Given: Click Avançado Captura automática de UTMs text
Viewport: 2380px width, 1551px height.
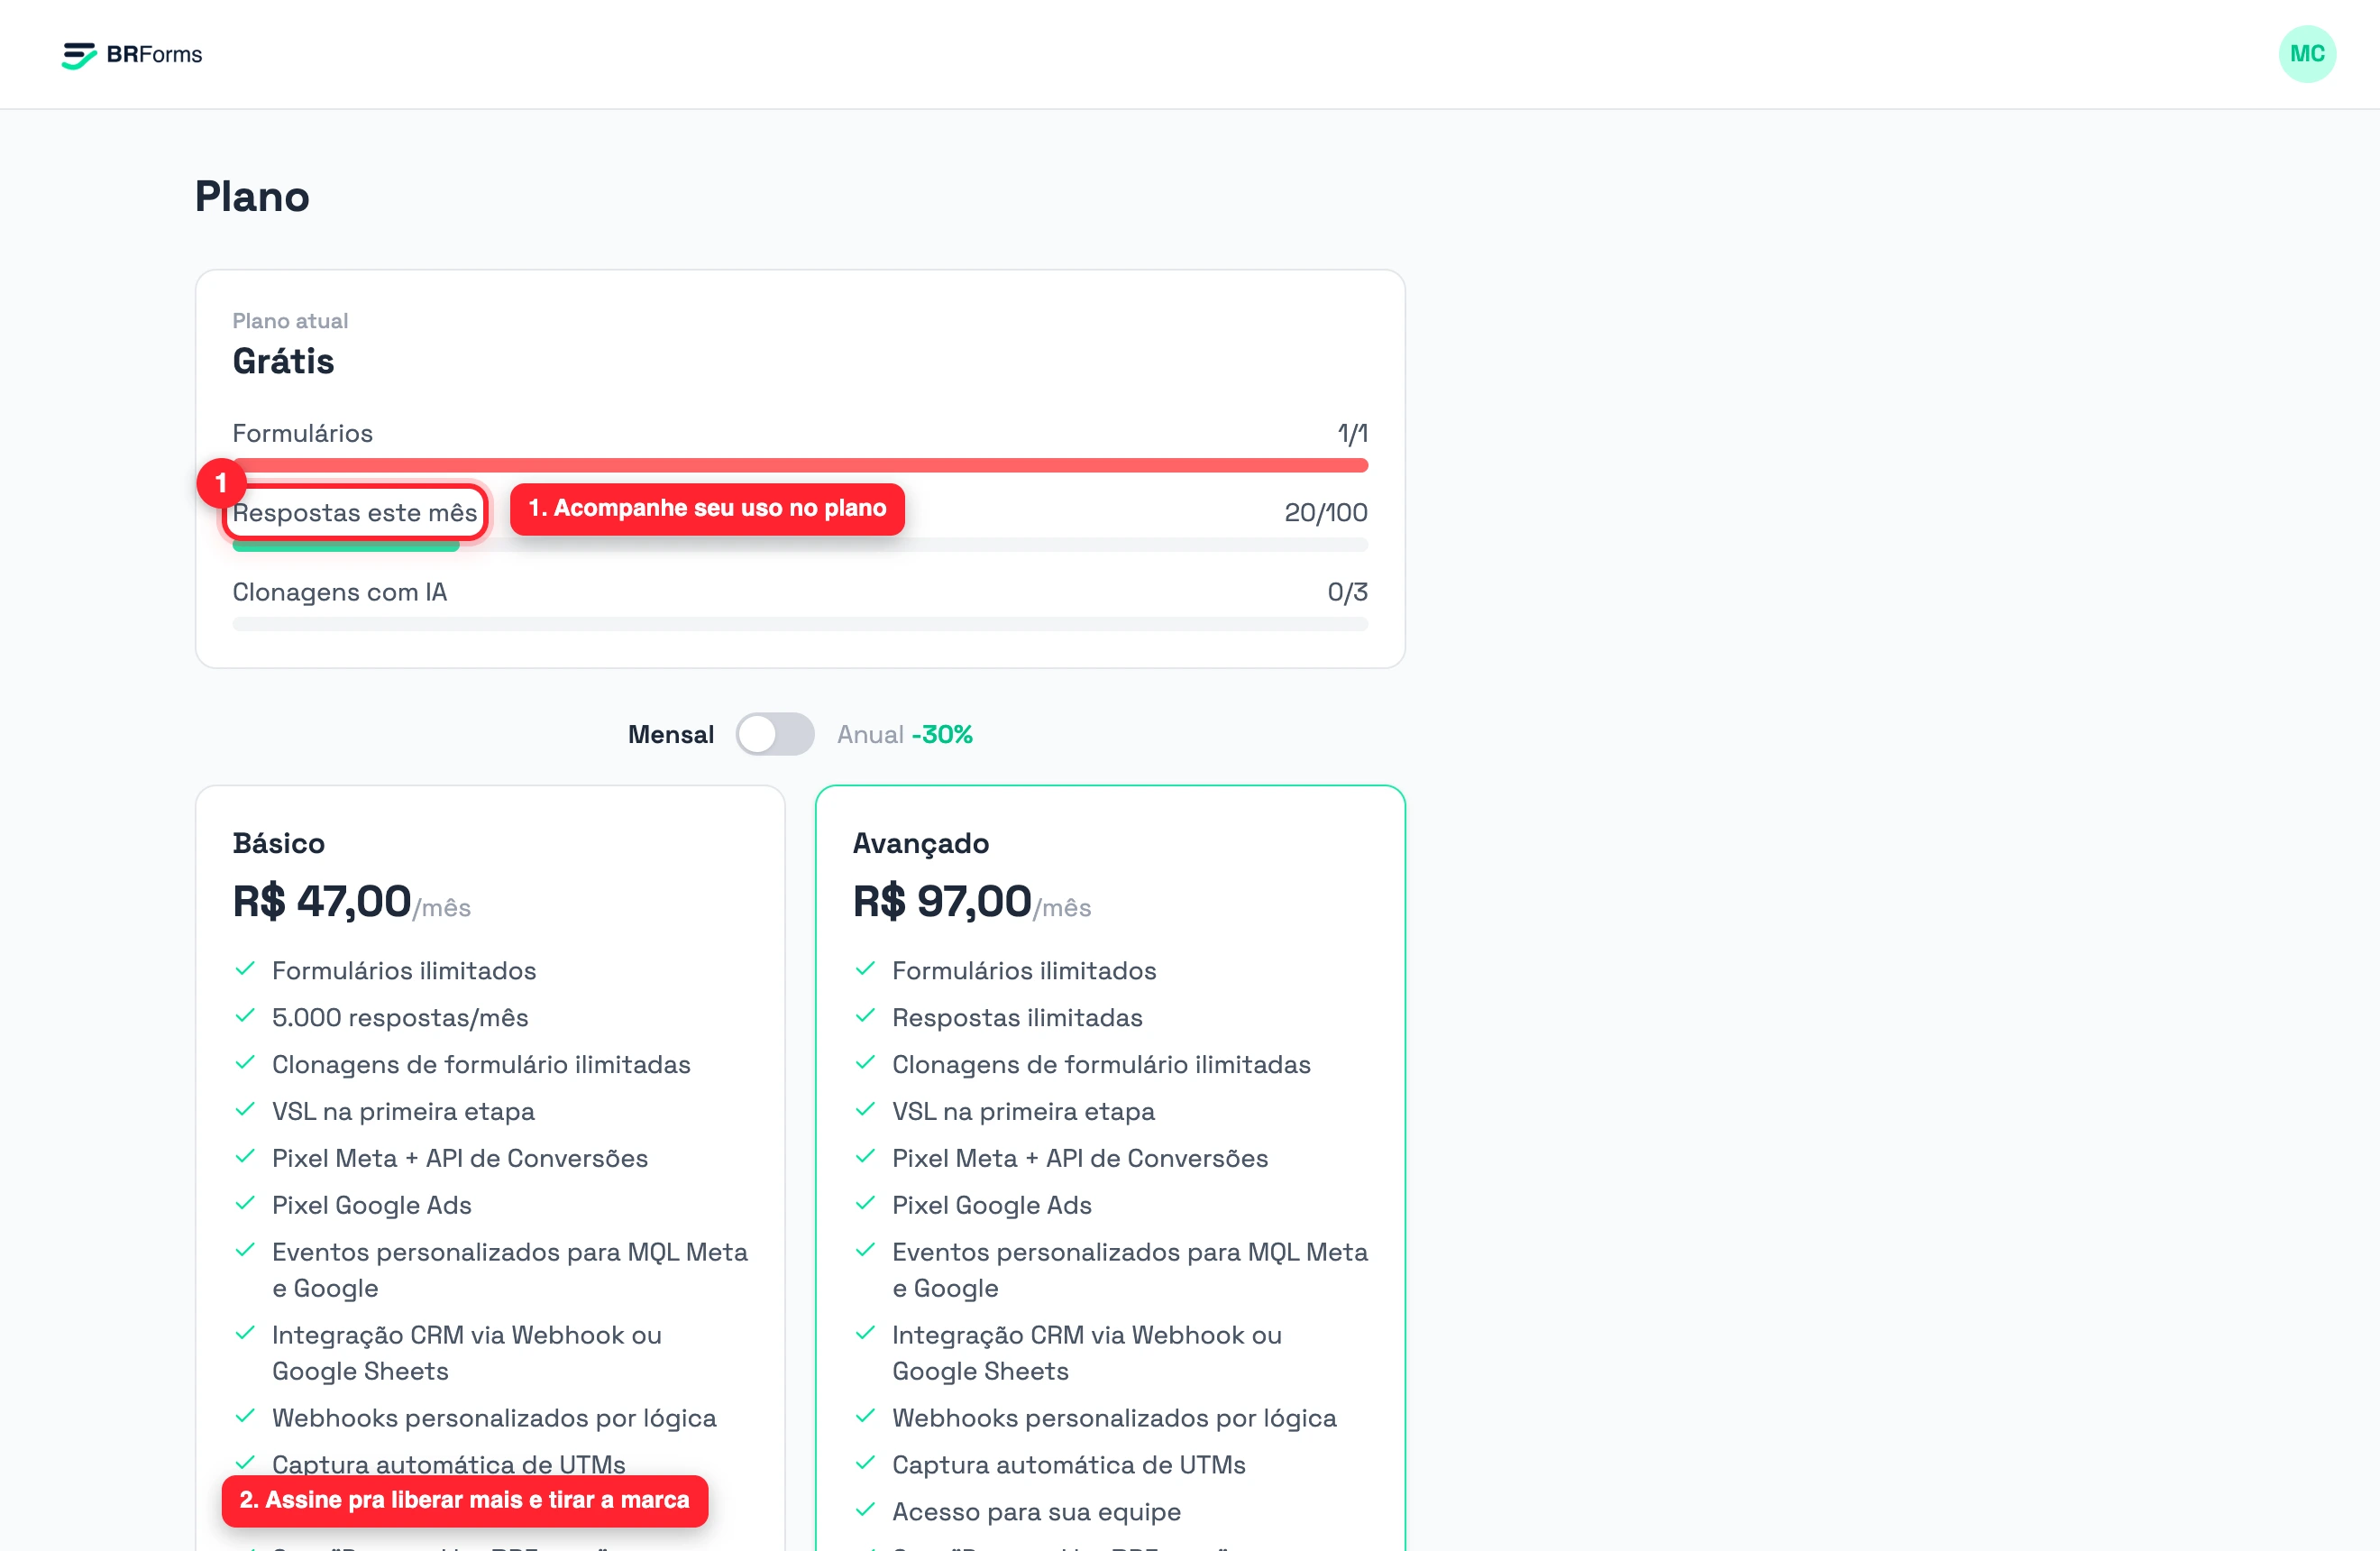Looking at the screenshot, I should pos(1068,1465).
